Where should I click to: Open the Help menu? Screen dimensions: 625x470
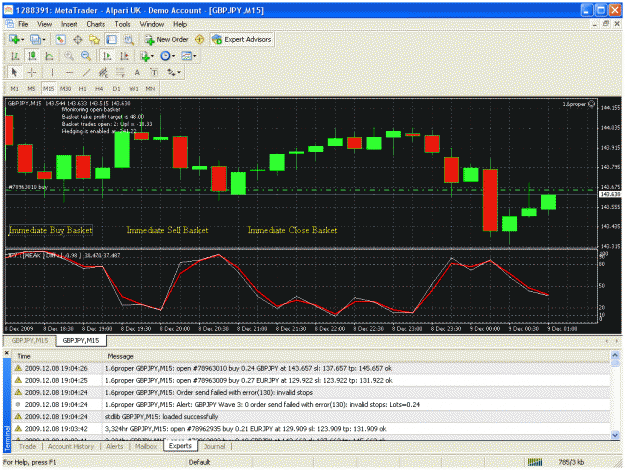(180, 24)
